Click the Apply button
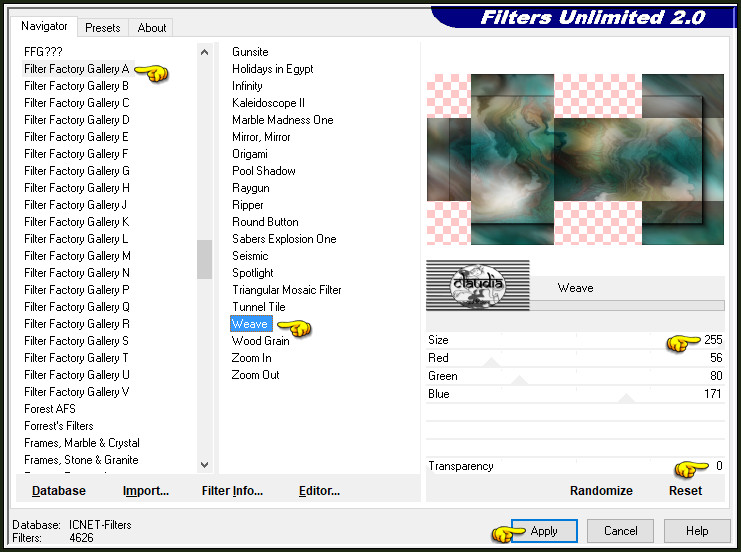This screenshot has height=552, width=741. click(544, 531)
